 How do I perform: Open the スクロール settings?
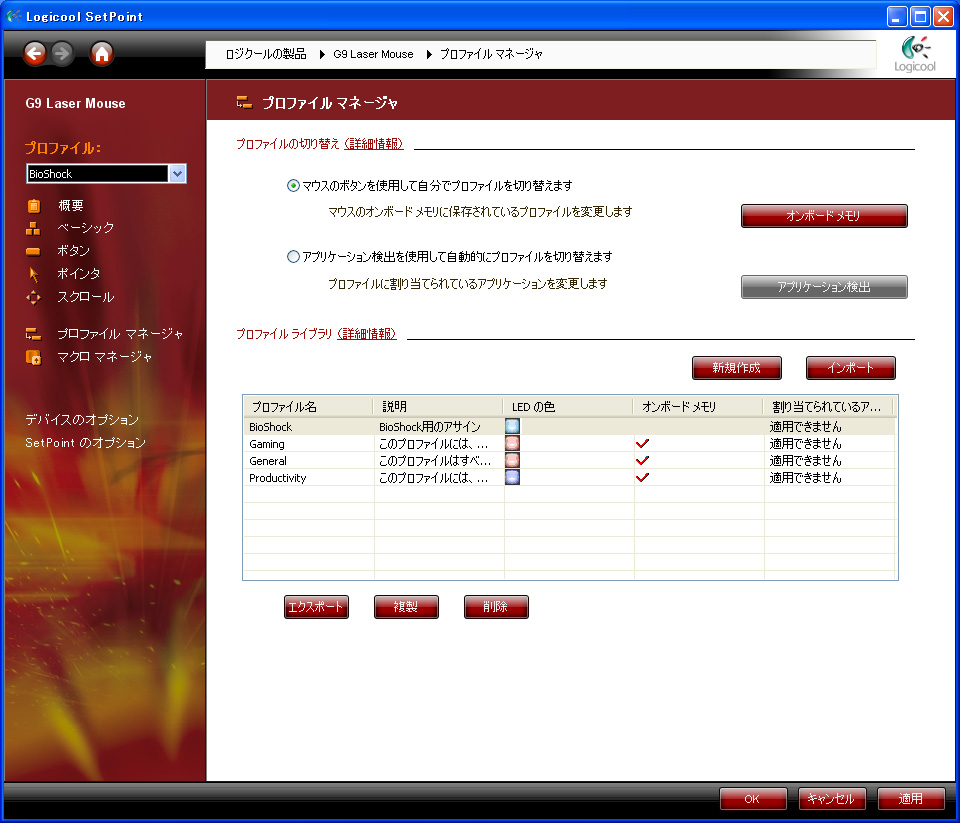click(86, 297)
